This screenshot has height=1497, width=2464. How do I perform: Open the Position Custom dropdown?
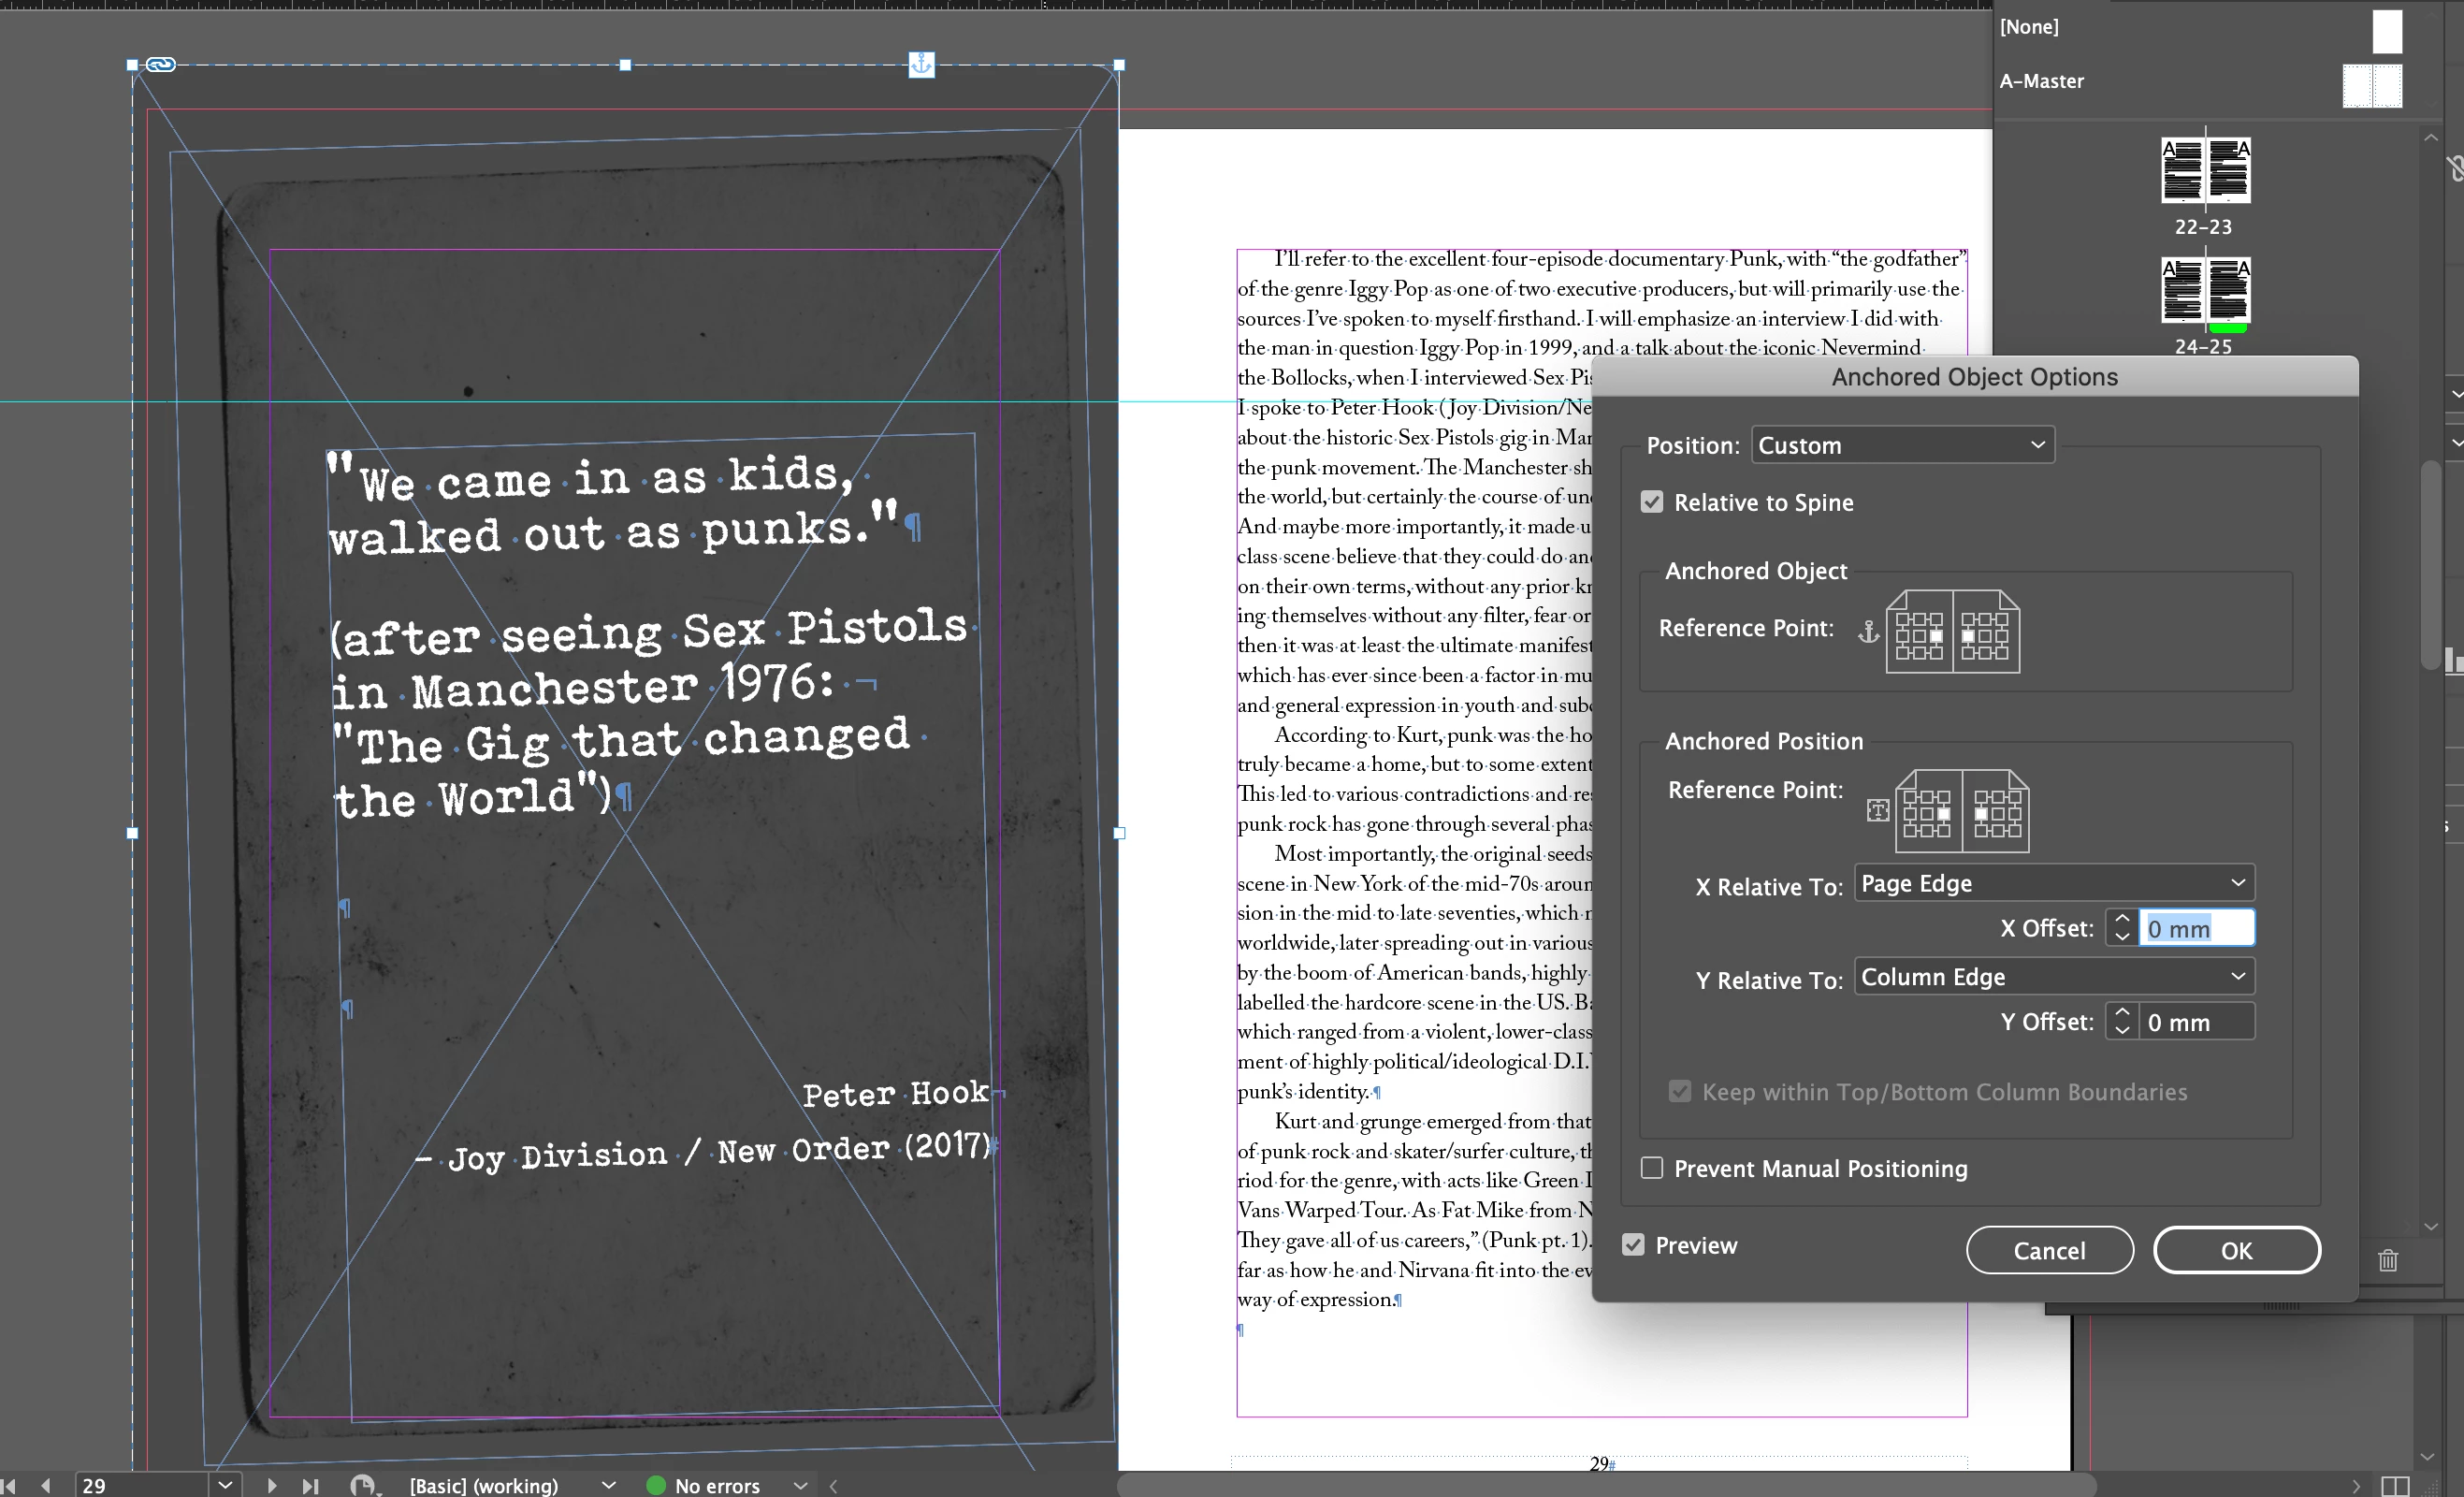coord(1902,445)
